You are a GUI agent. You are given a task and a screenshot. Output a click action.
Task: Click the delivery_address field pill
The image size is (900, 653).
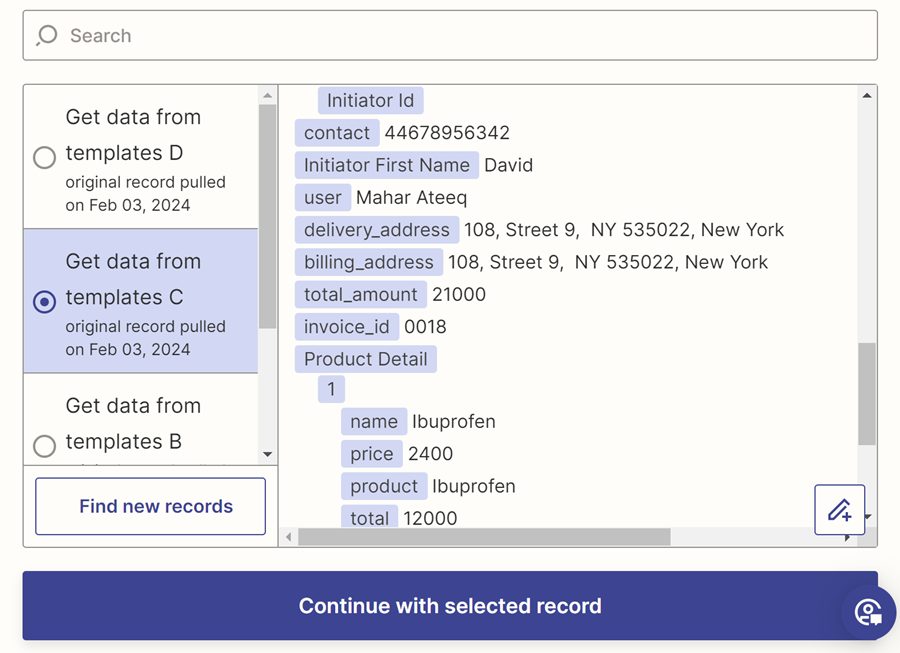click(376, 229)
